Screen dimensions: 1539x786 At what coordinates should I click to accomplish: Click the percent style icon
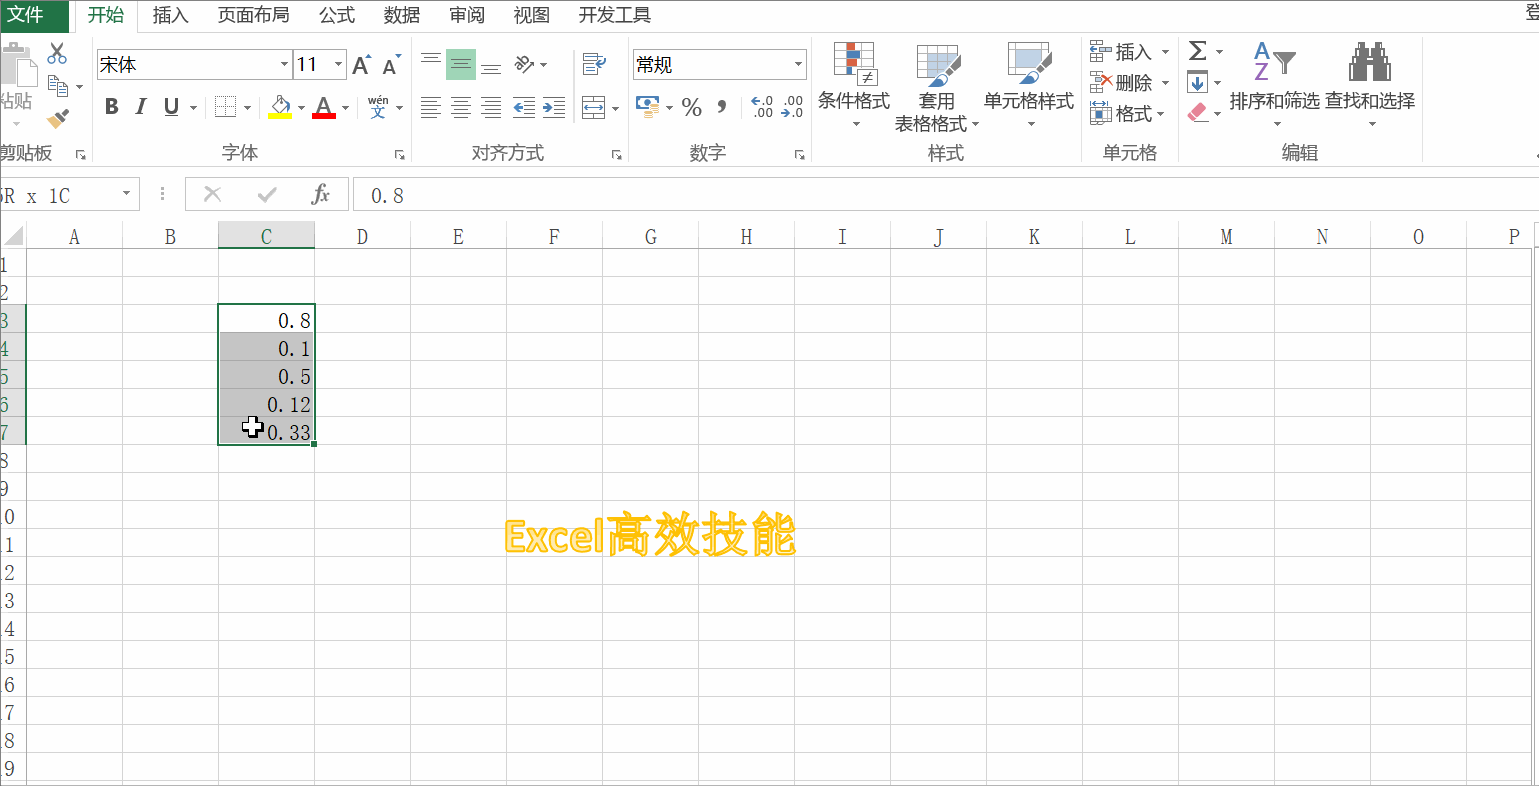coord(691,107)
